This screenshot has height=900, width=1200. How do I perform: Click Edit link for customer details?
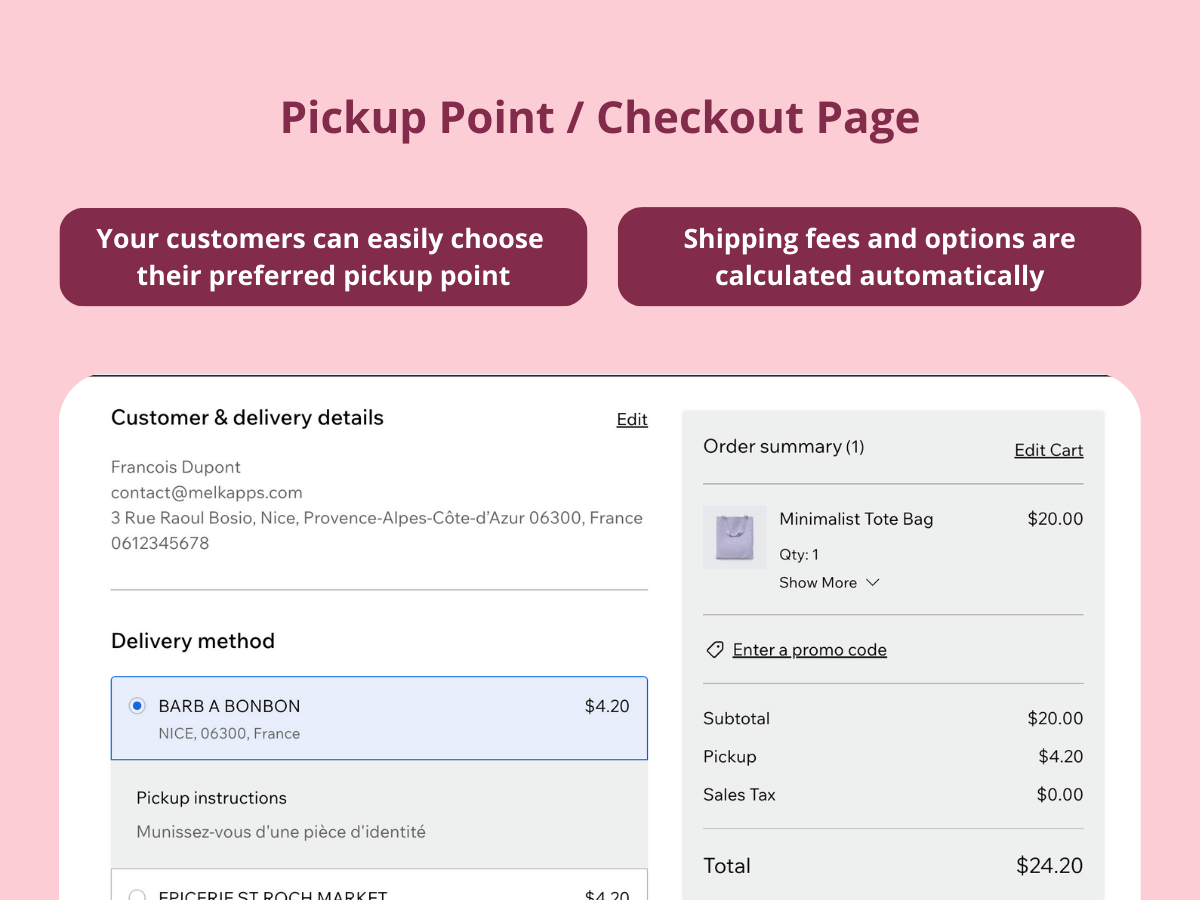(x=632, y=420)
